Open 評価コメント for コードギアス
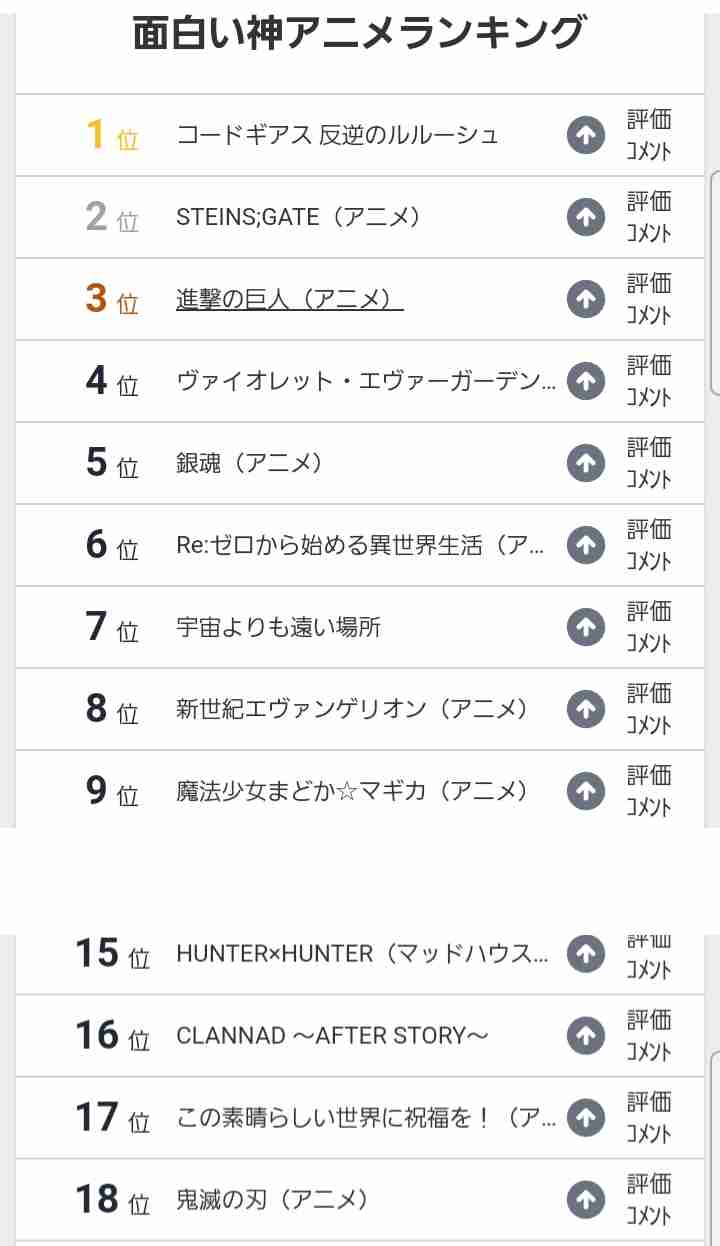This screenshot has height=1246, width=720. click(649, 135)
